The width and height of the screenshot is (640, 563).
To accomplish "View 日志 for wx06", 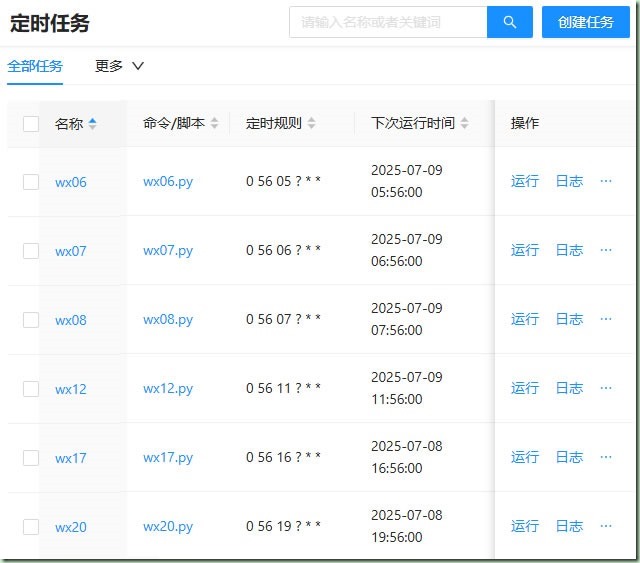I will [x=569, y=181].
